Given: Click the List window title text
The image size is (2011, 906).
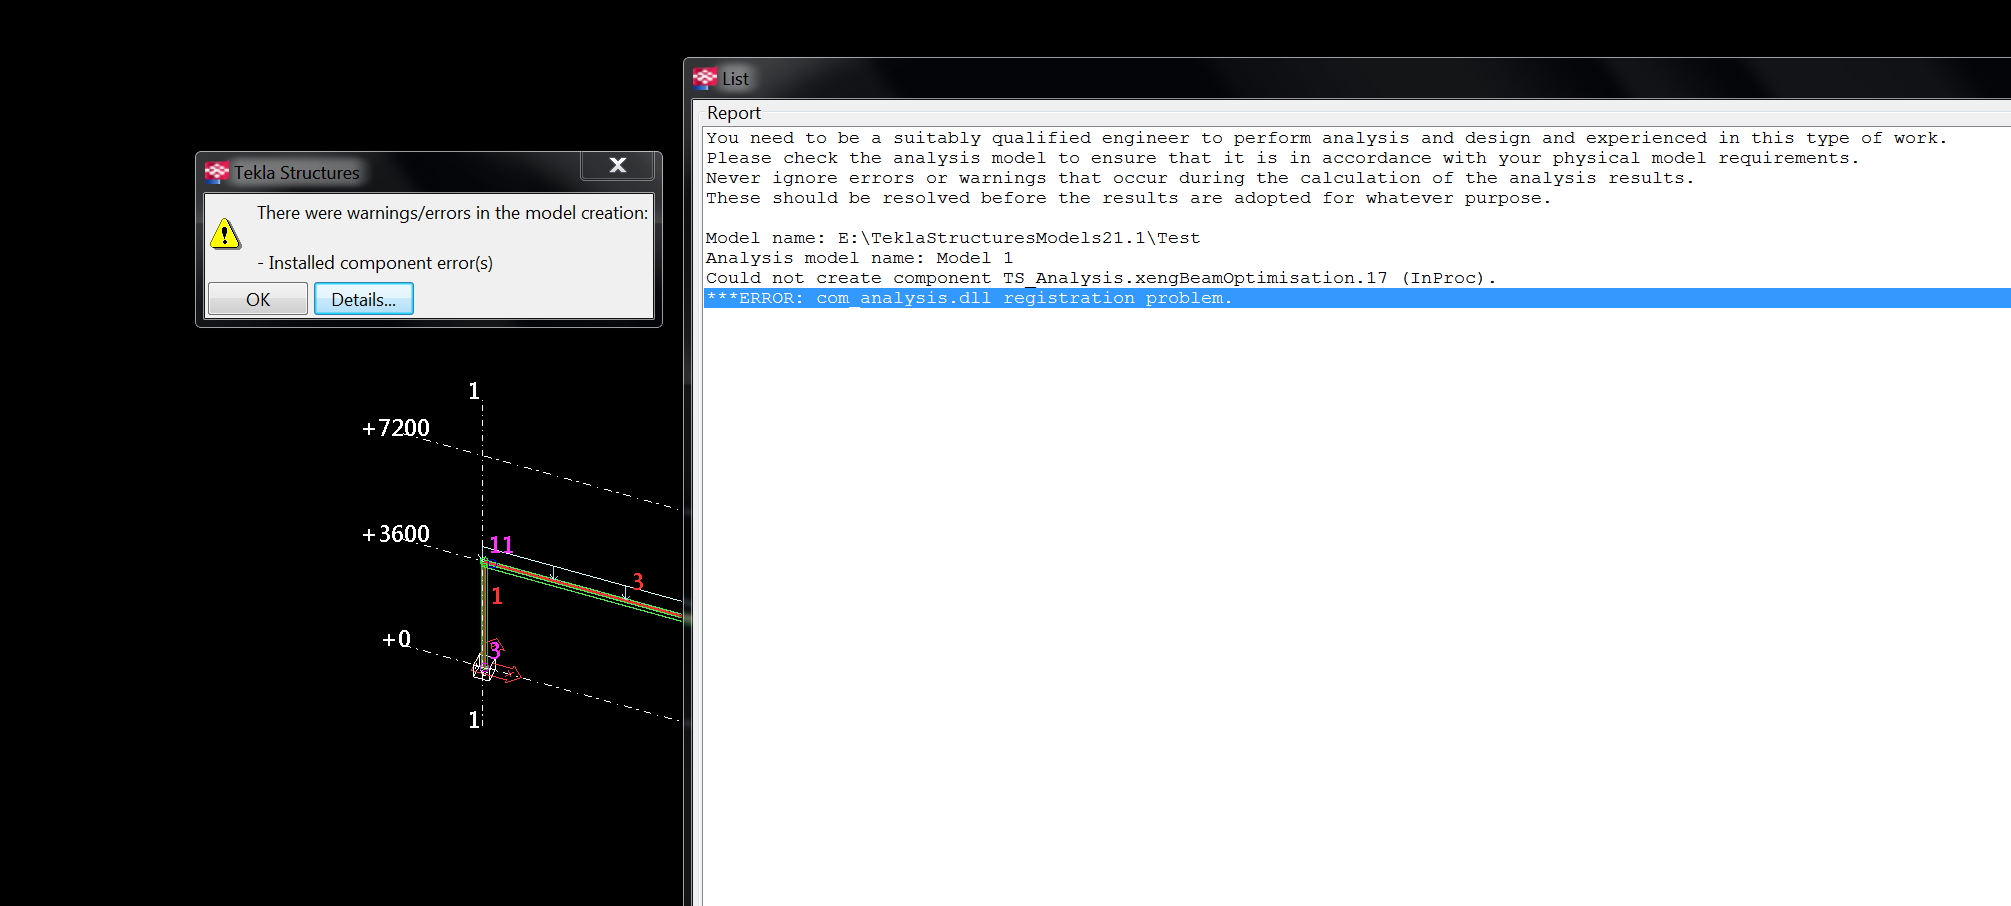Looking at the screenshot, I should pyautogui.click(x=736, y=79).
